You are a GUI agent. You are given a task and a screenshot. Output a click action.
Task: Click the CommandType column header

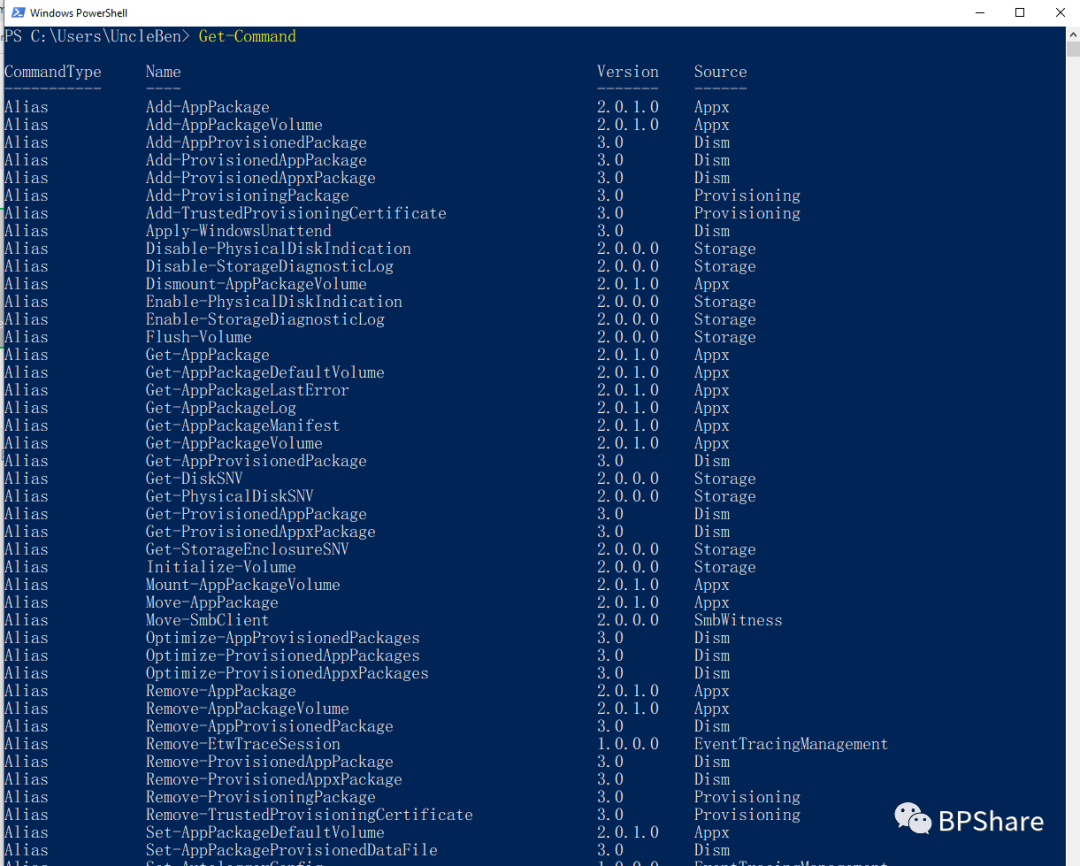(52, 72)
